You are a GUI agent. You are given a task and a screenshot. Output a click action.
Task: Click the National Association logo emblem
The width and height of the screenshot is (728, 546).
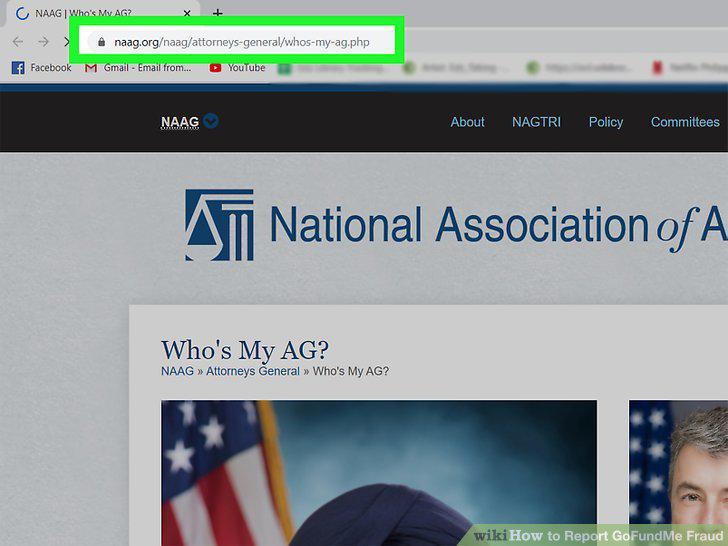click(219, 225)
